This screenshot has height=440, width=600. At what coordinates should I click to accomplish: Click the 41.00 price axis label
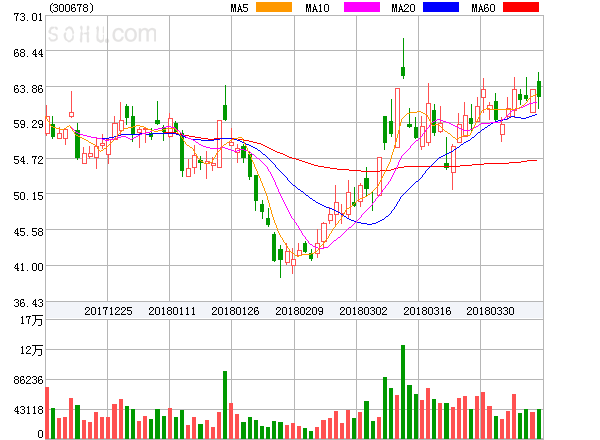(28, 267)
